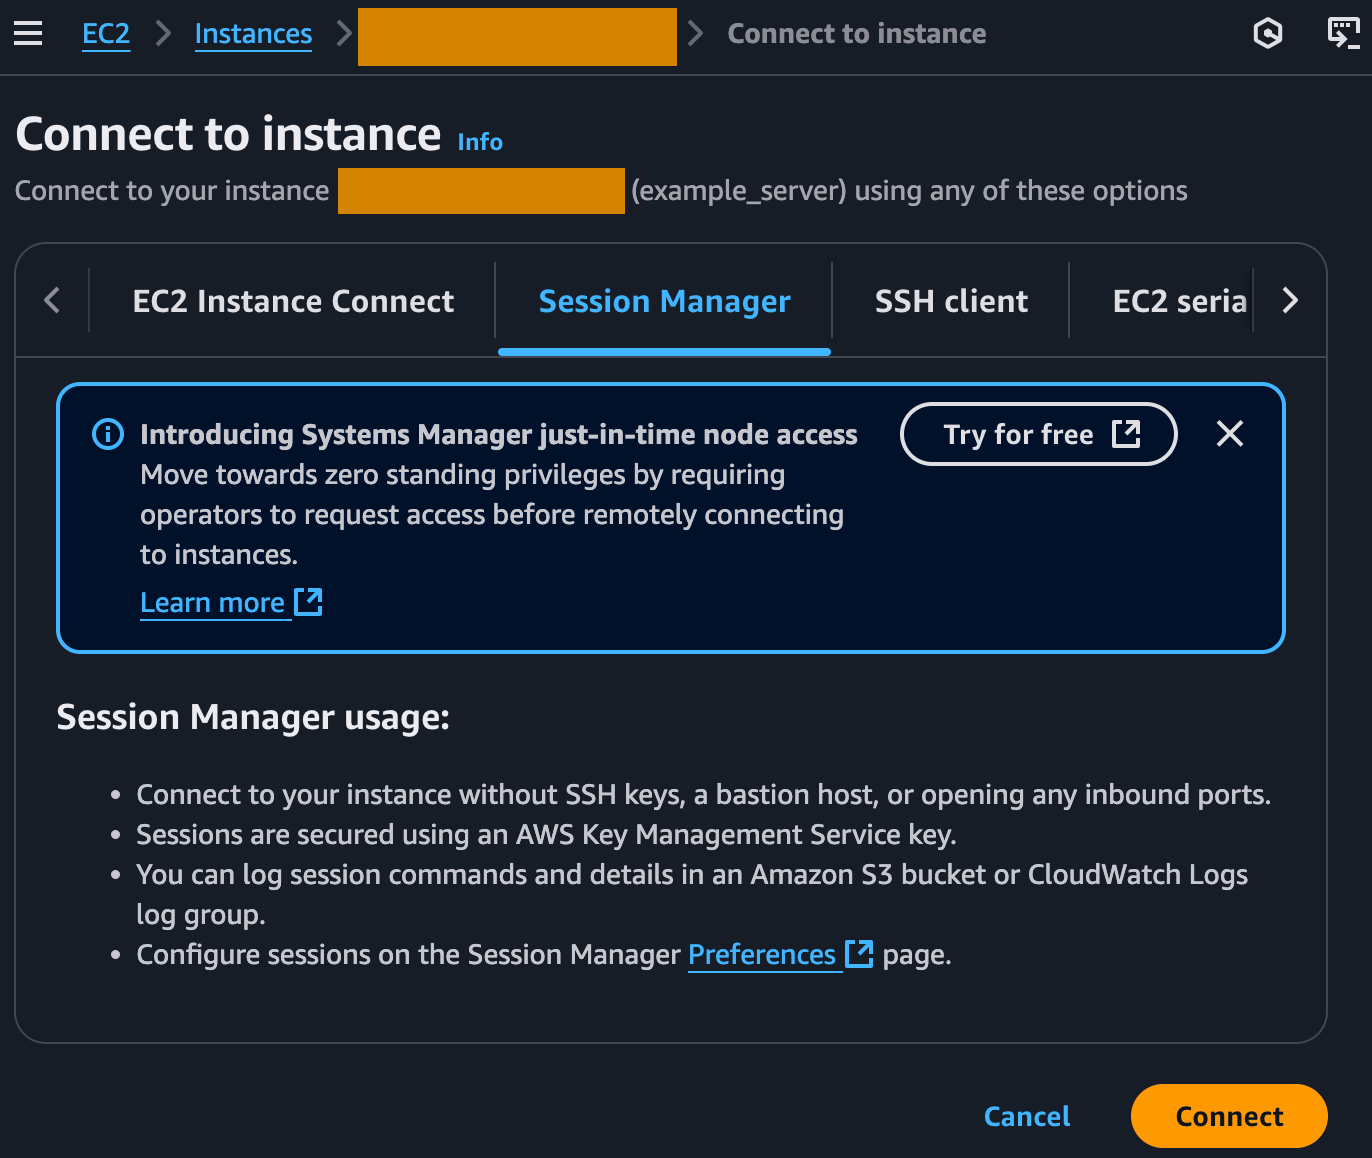The width and height of the screenshot is (1372, 1158).
Task: Click the Cancel button
Action: click(1027, 1116)
